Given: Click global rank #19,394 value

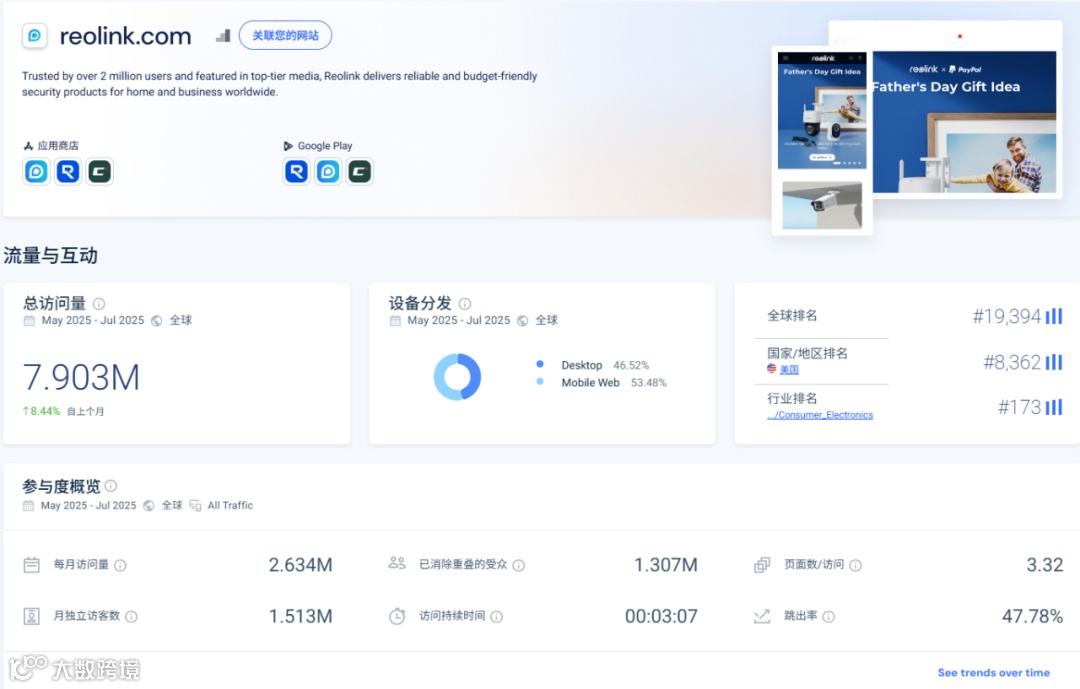Looking at the screenshot, I should pyautogui.click(x=1006, y=316).
